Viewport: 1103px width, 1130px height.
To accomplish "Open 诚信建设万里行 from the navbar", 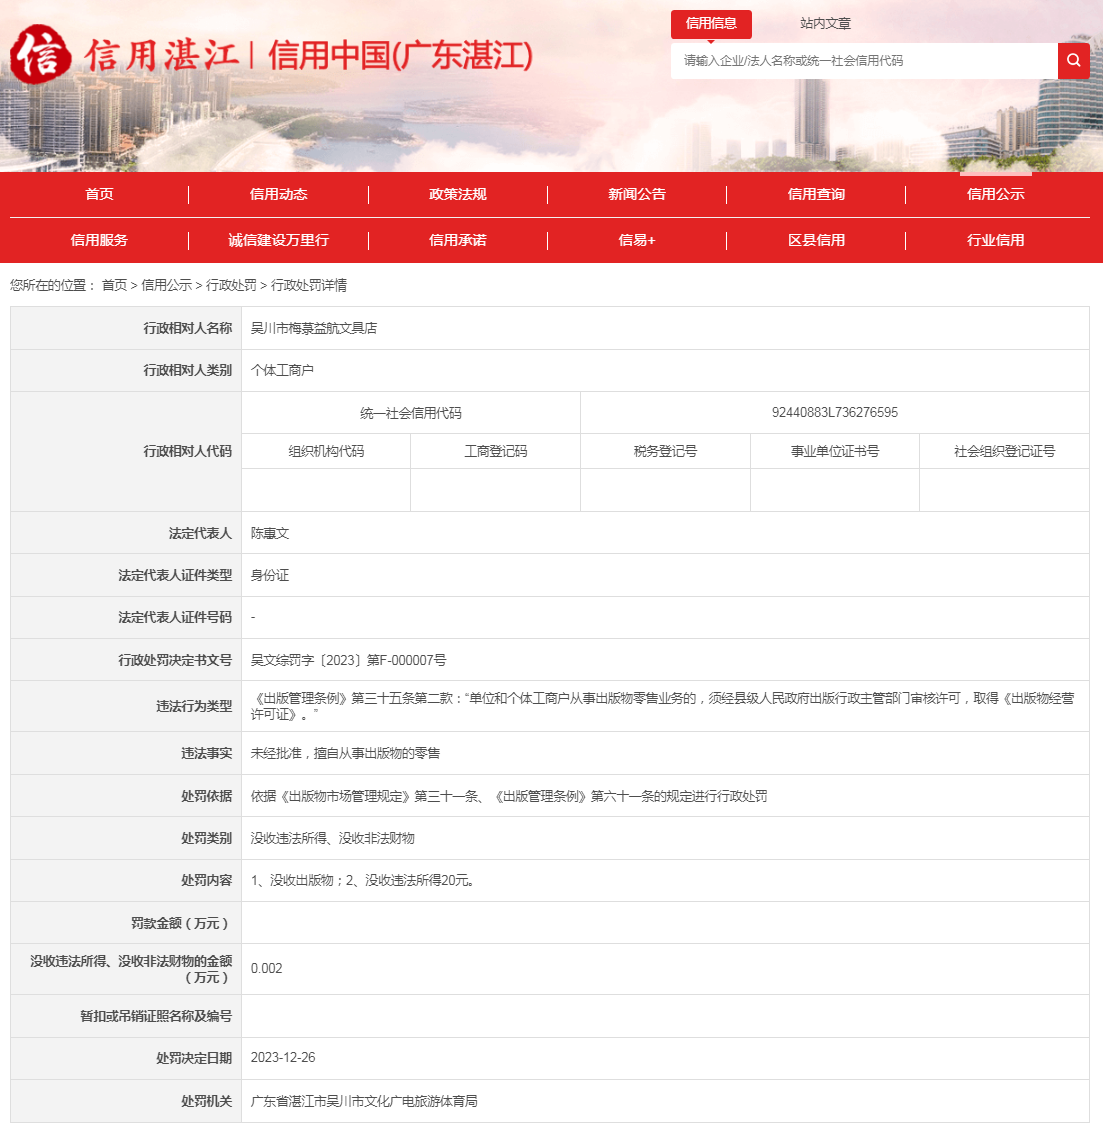I will (x=278, y=241).
